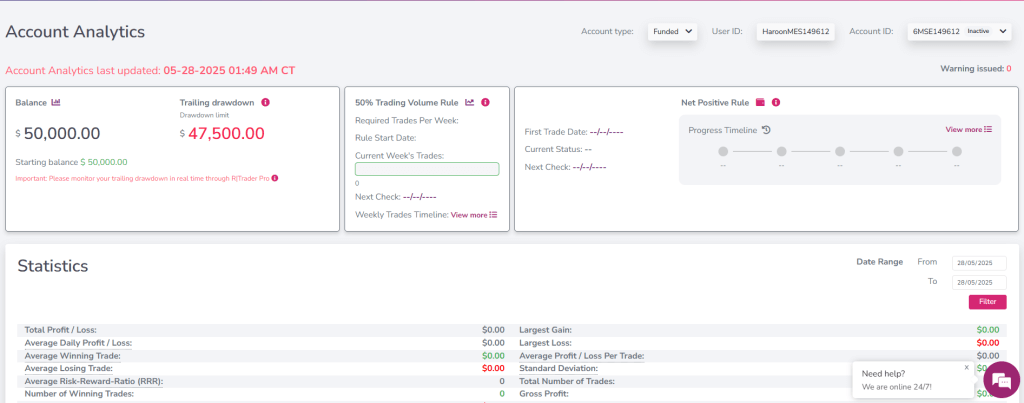Open the 50% Trading Volume Rule chart icon

(x=470, y=103)
